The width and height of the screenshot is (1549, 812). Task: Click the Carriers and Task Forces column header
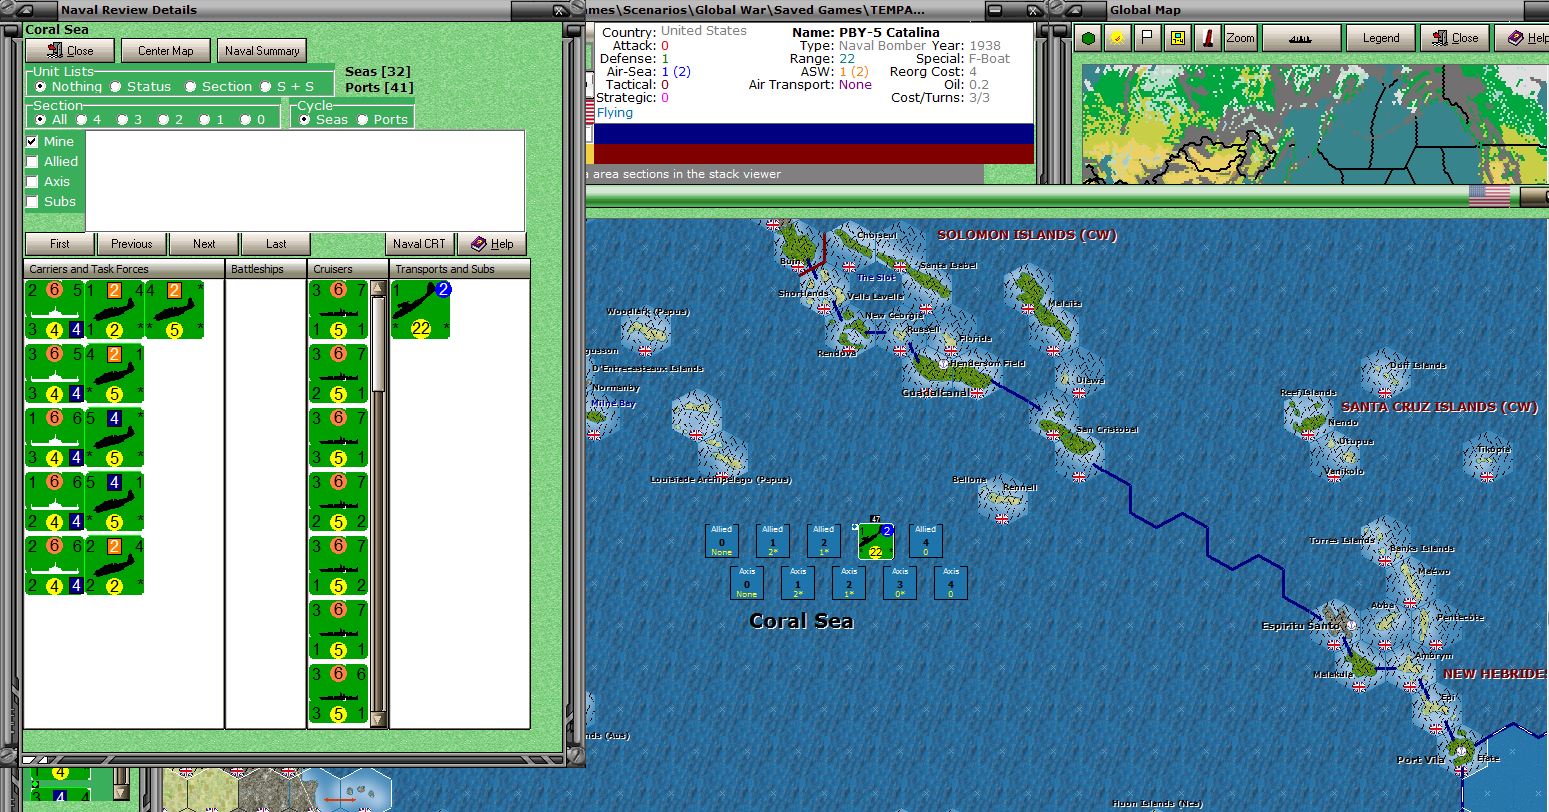point(124,269)
